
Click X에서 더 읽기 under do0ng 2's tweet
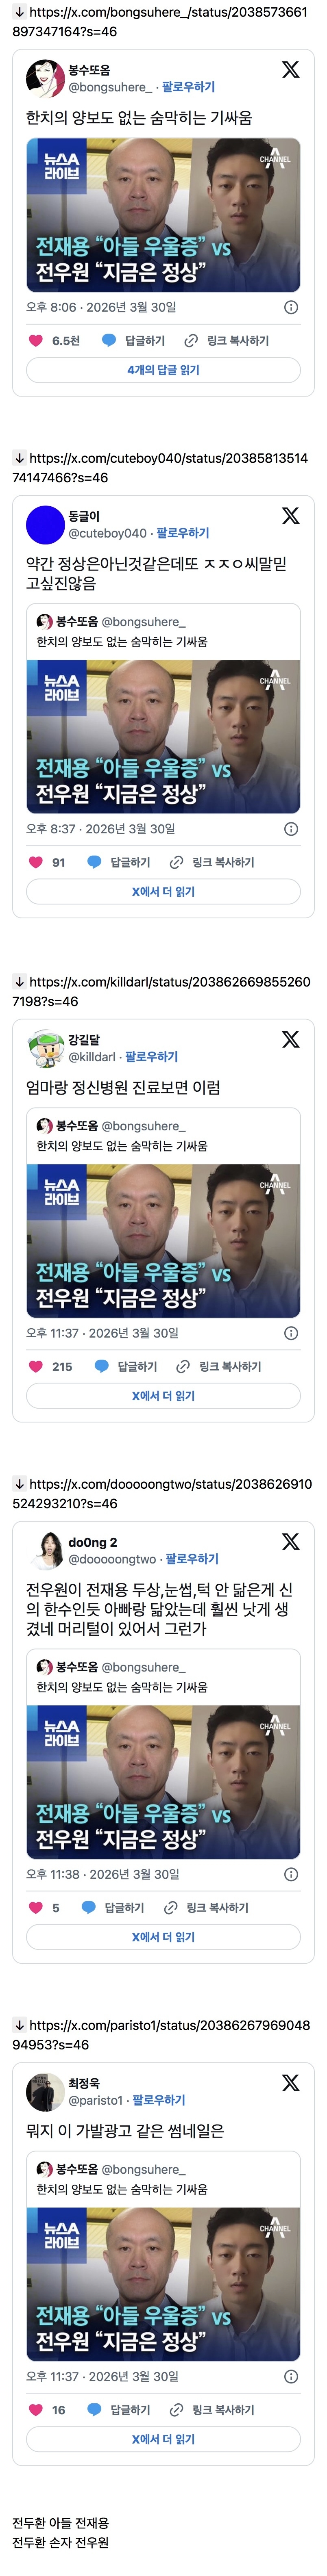pos(163,1937)
